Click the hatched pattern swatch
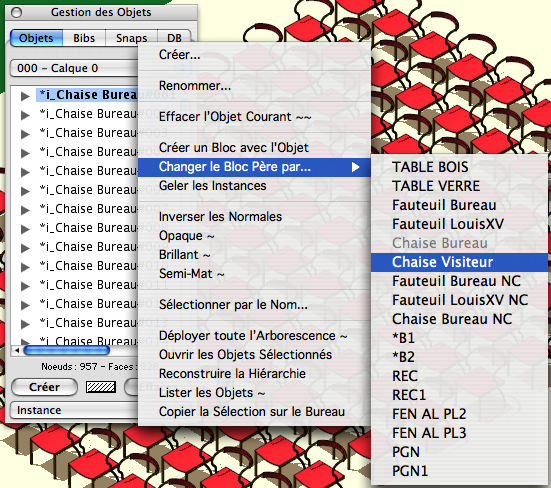This screenshot has width=551, height=488. [101, 387]
